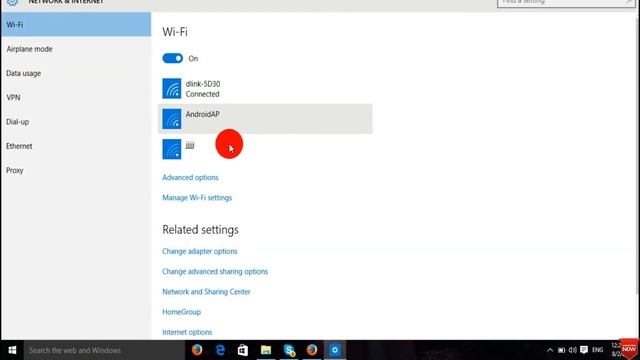Select the AndroidAP network name
This screenshot has width=640, height=360.
pyautogui.click(x=202, y=114)
